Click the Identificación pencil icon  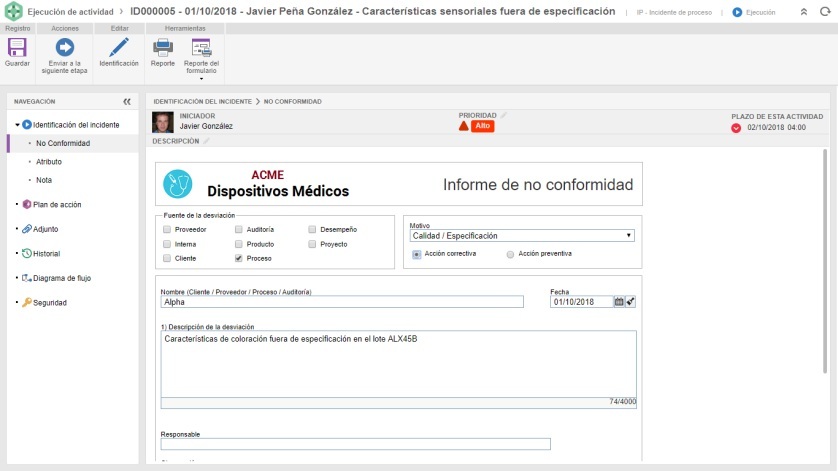pyautogui.click(x=119, y=47)
